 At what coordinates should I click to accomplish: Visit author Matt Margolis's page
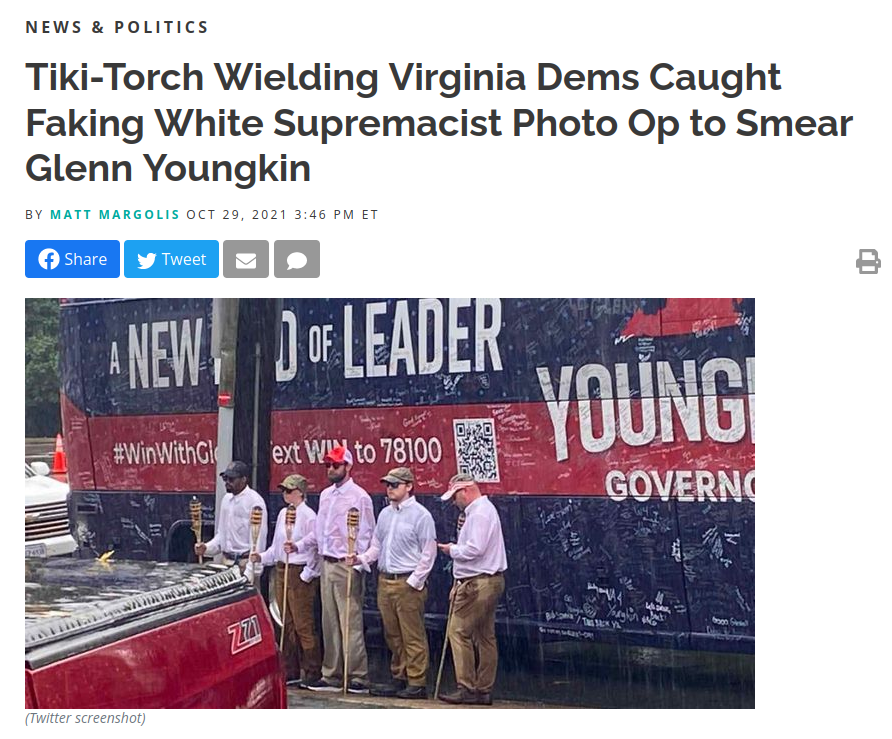[x=115, y=214]
